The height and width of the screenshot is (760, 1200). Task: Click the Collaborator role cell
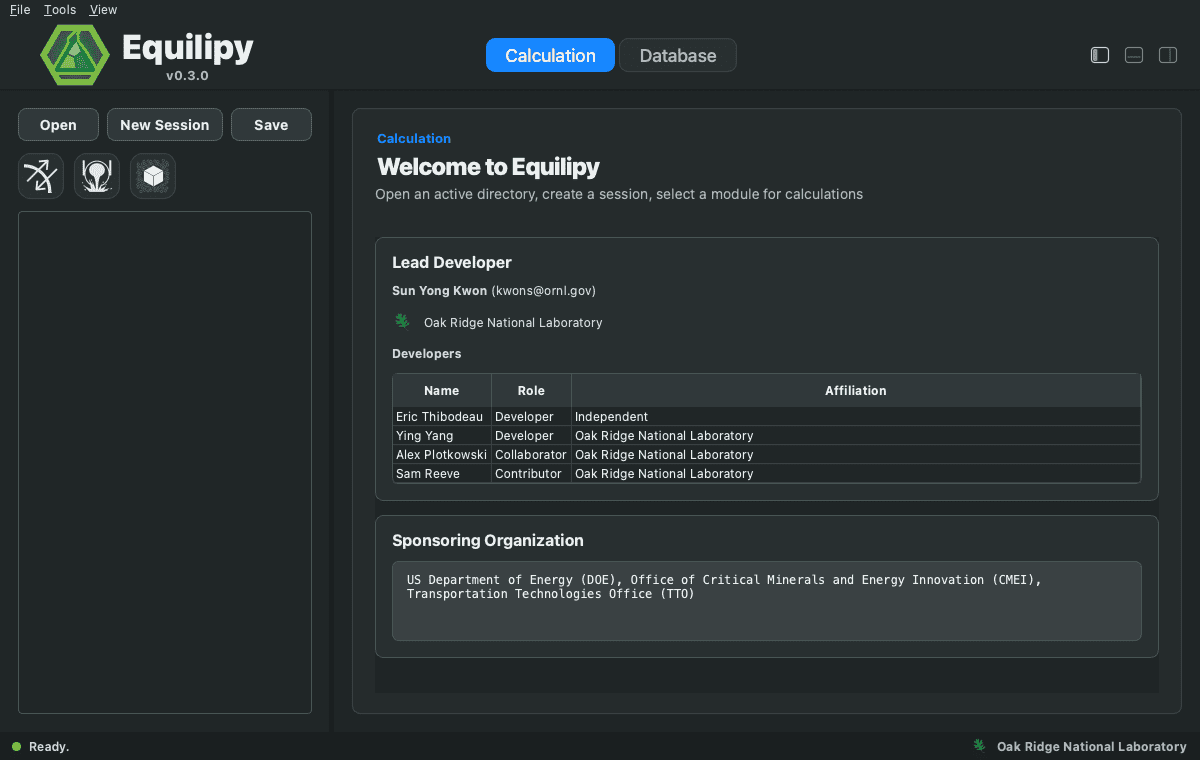[x=531, y=454]
